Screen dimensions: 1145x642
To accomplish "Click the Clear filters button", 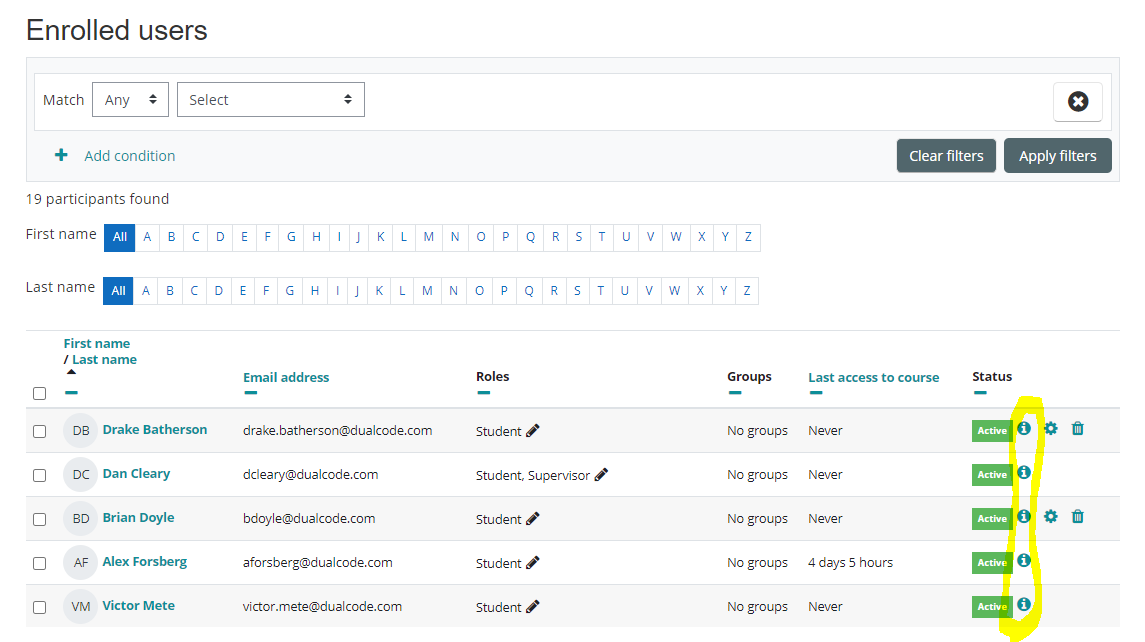I will tap(945, 156).
